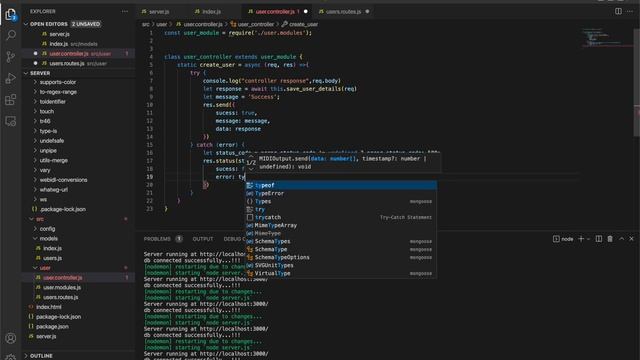Collapse the SERVER folder section
Image resolution: width=640 pixels, height=360 pixels.
[x=40, y=73]
